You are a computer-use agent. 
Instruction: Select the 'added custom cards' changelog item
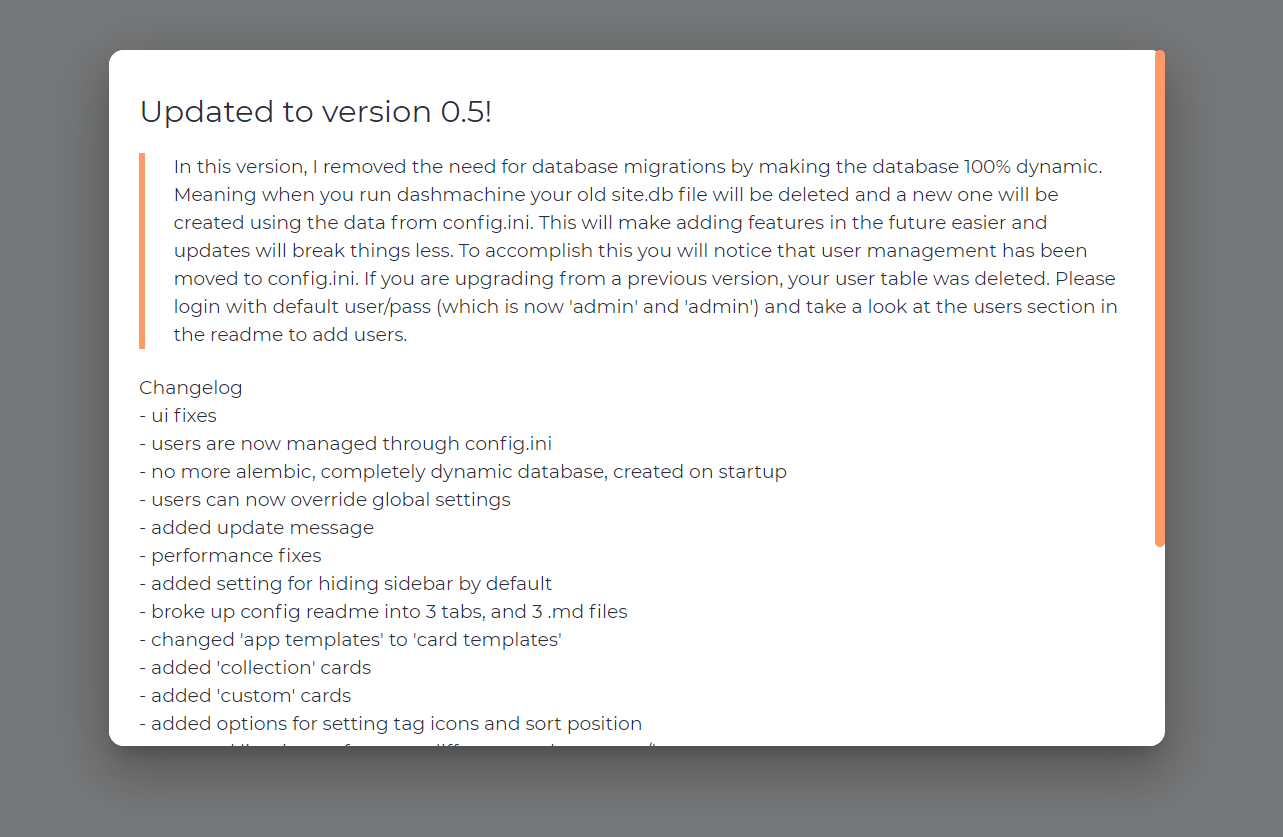pos(245,695)
